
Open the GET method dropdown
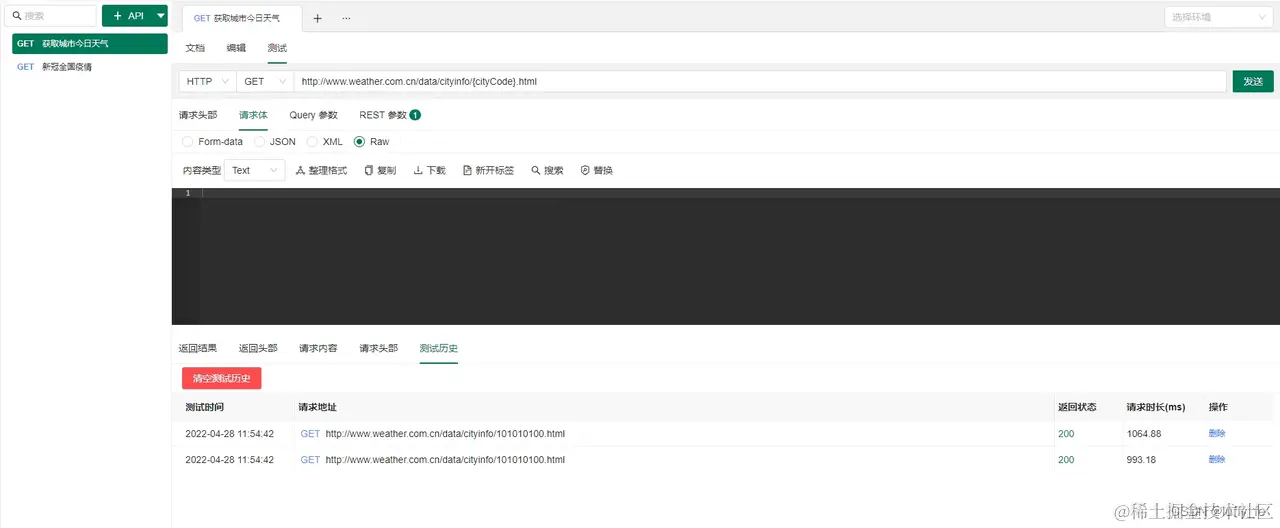[x=264, y=81]
